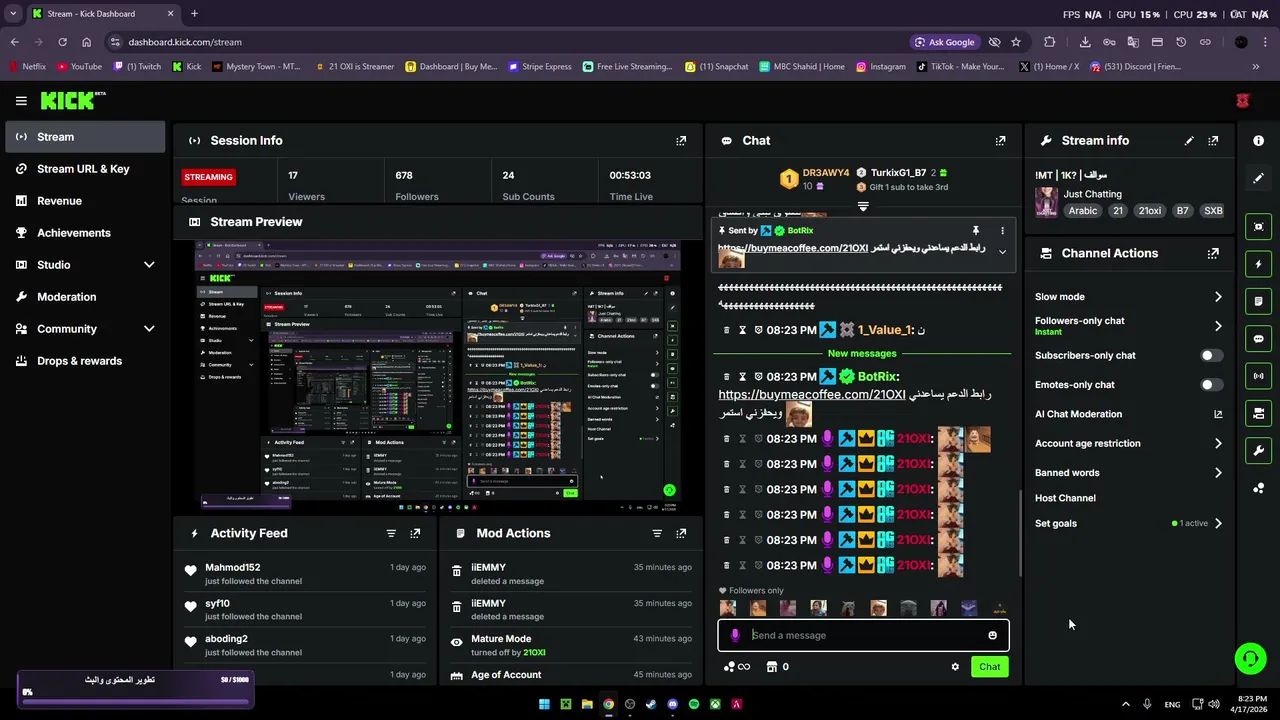Open the Revenue page
Viewport: 1280px width, 720px height.
click(85, 201)
